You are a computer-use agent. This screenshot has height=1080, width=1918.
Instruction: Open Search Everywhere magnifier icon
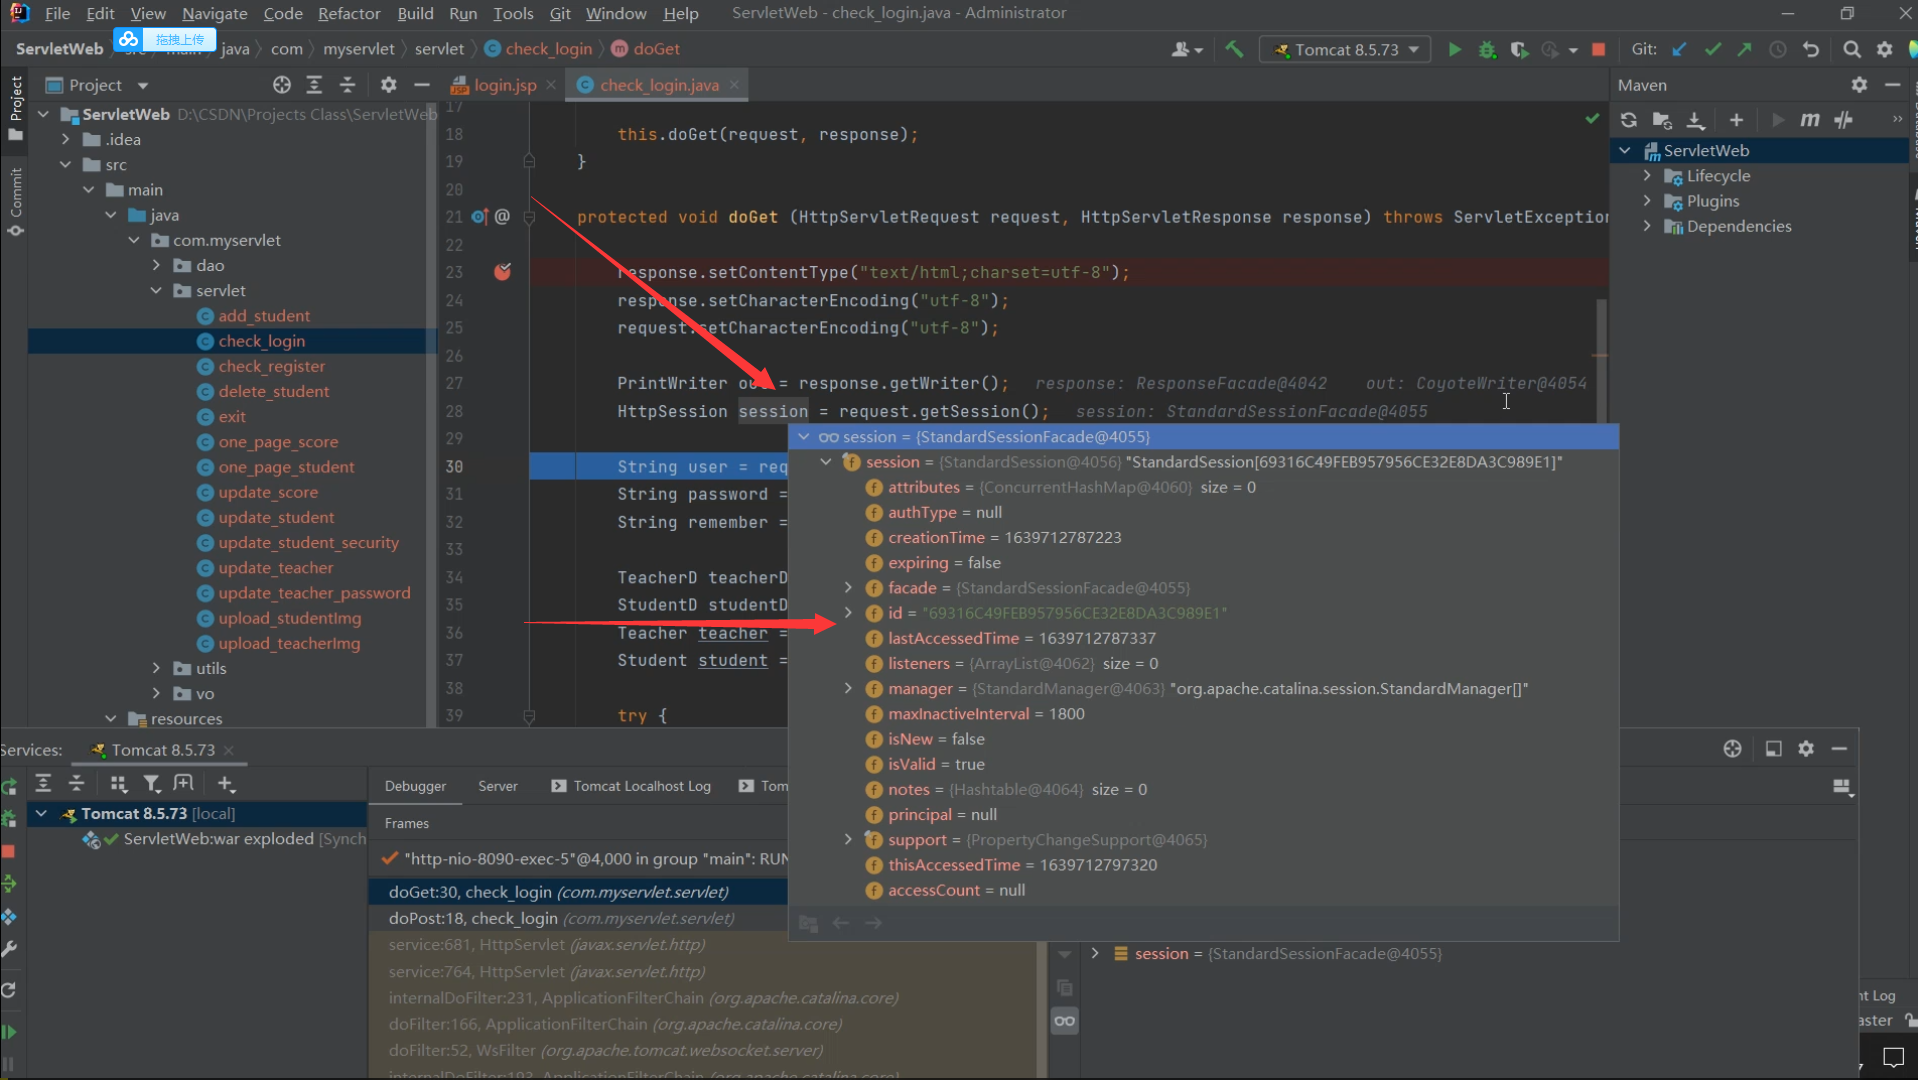pyautogui.click(x=1852, y=49)
